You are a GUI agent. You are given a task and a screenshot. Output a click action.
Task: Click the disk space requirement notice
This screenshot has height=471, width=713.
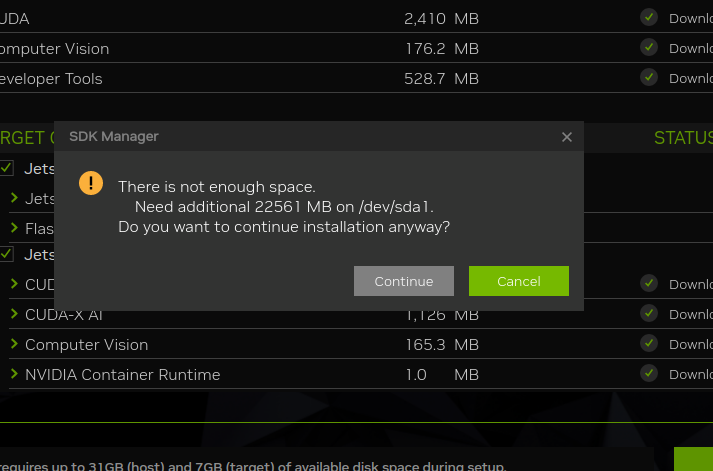pos(253,466)
